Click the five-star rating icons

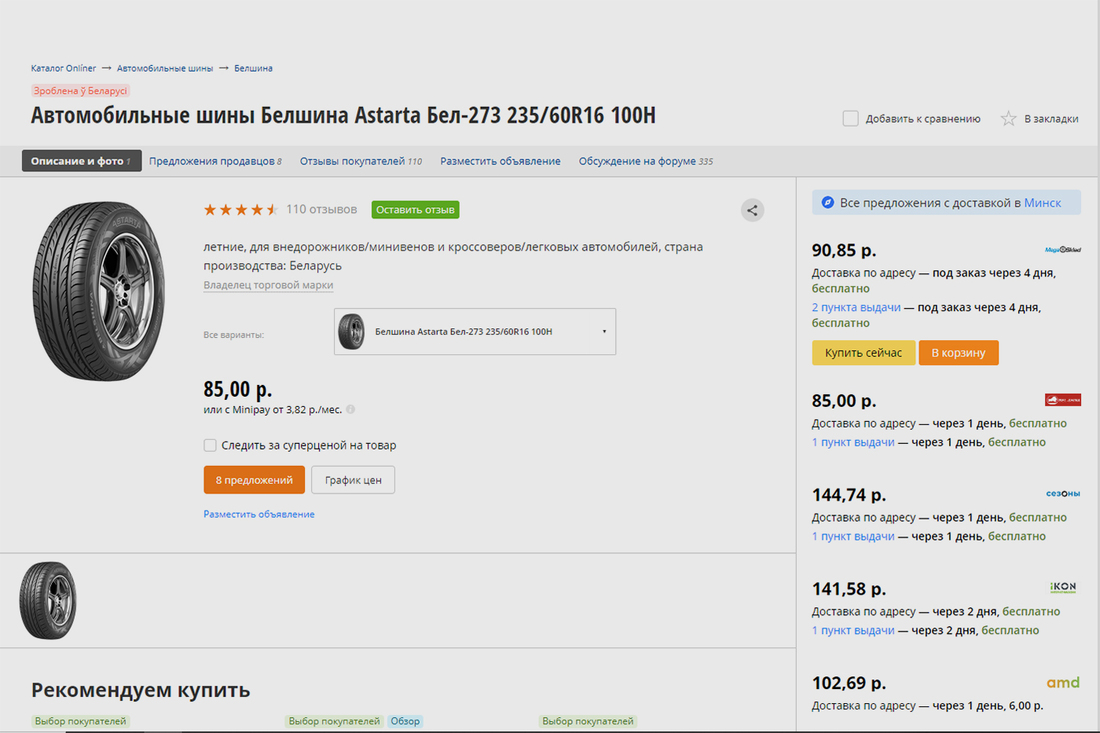coord(240,210)
